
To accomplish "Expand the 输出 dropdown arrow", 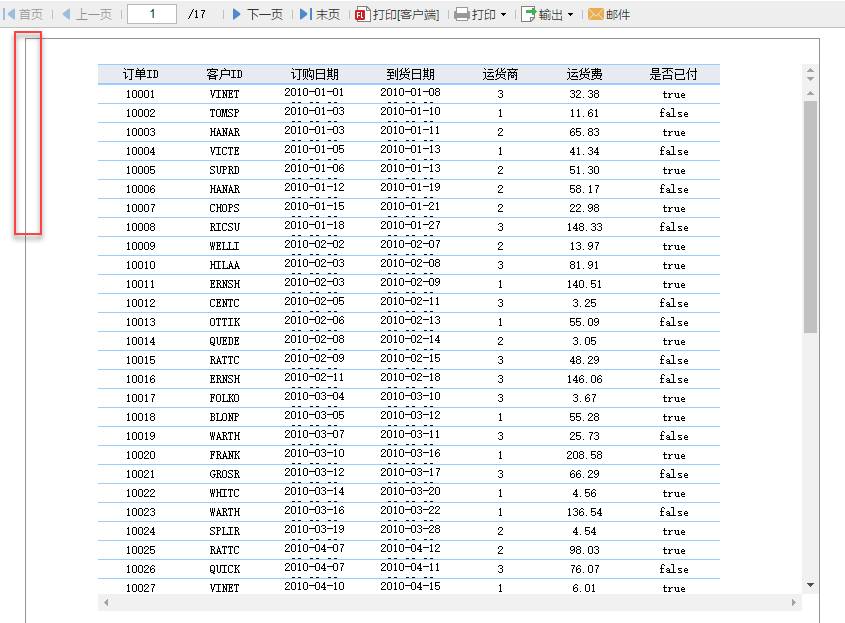I will (x=570, y=15).
